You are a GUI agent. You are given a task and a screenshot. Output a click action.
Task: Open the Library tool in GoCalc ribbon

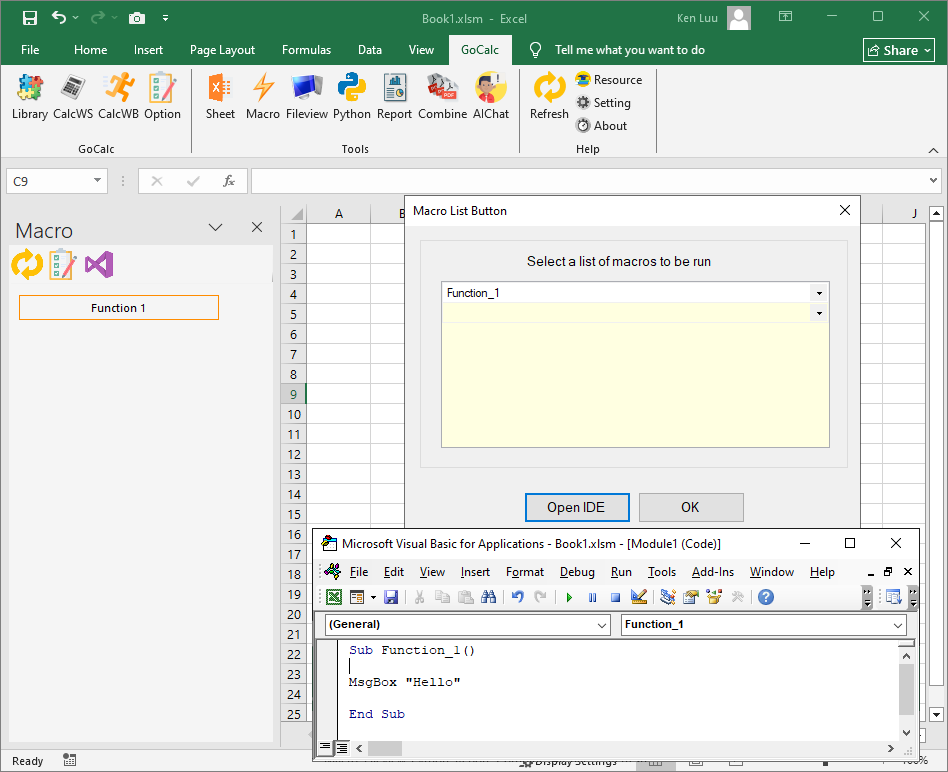click(30, 96)
